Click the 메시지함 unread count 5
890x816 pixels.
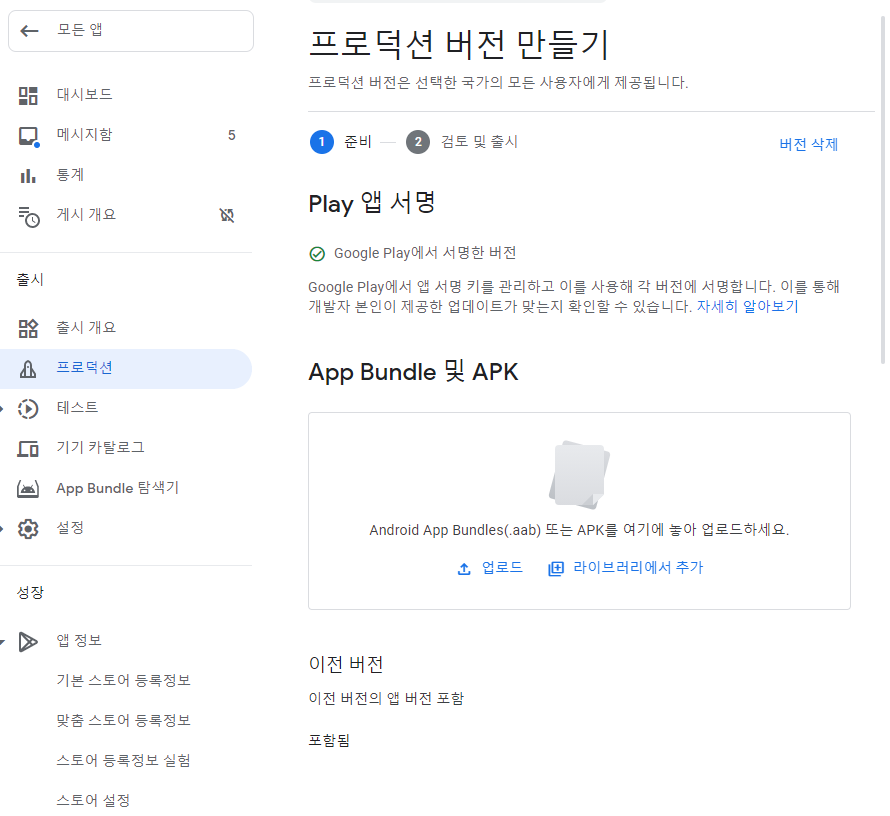(x=232, y=136)
